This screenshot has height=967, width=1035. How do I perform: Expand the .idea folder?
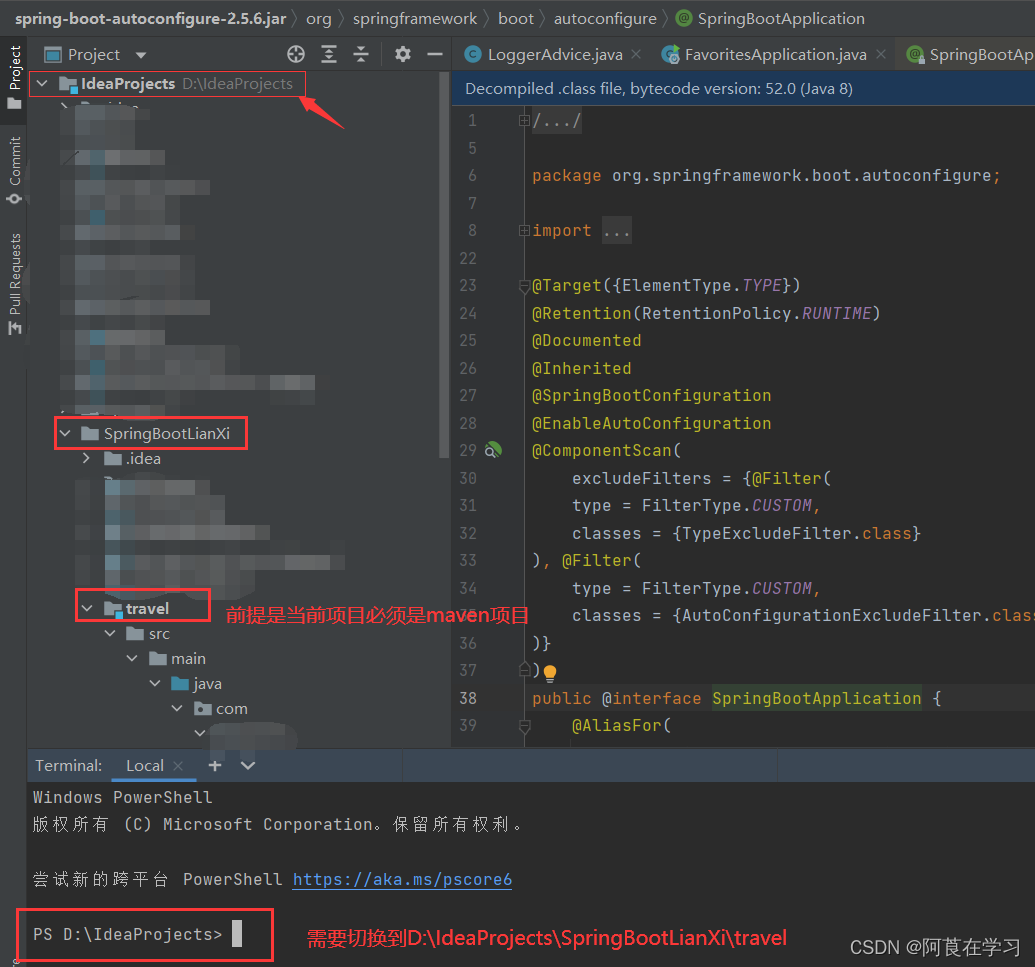86,458
